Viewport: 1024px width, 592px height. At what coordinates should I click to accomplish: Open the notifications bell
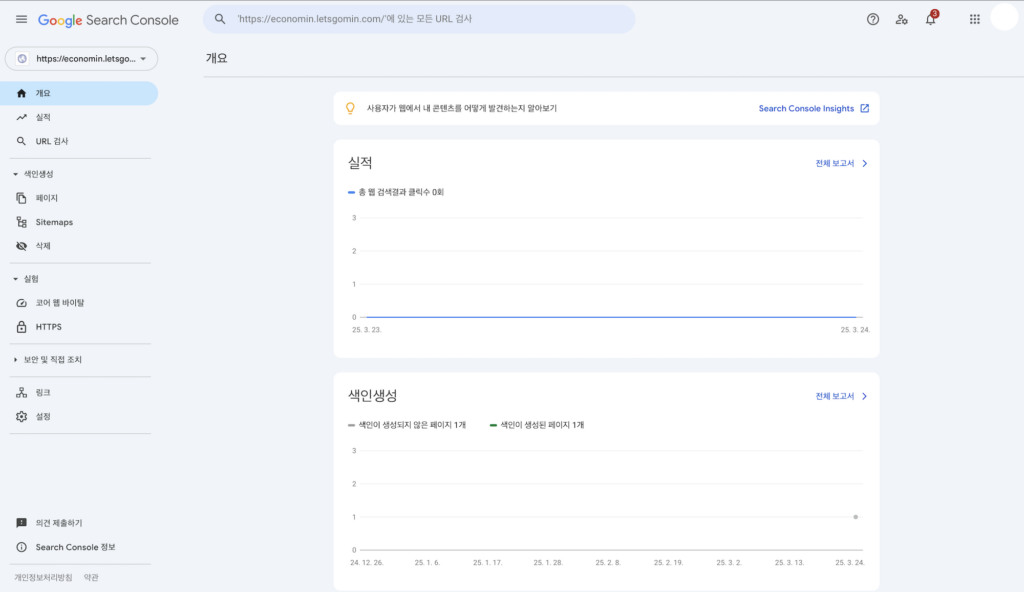pos(931,19)
